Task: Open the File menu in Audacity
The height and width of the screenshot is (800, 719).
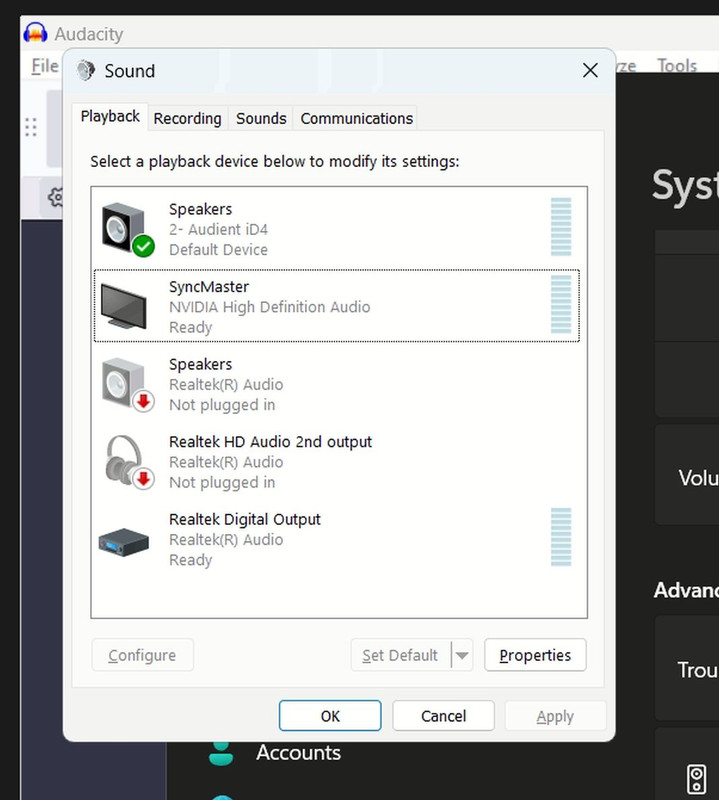Action: pos(45,66)
